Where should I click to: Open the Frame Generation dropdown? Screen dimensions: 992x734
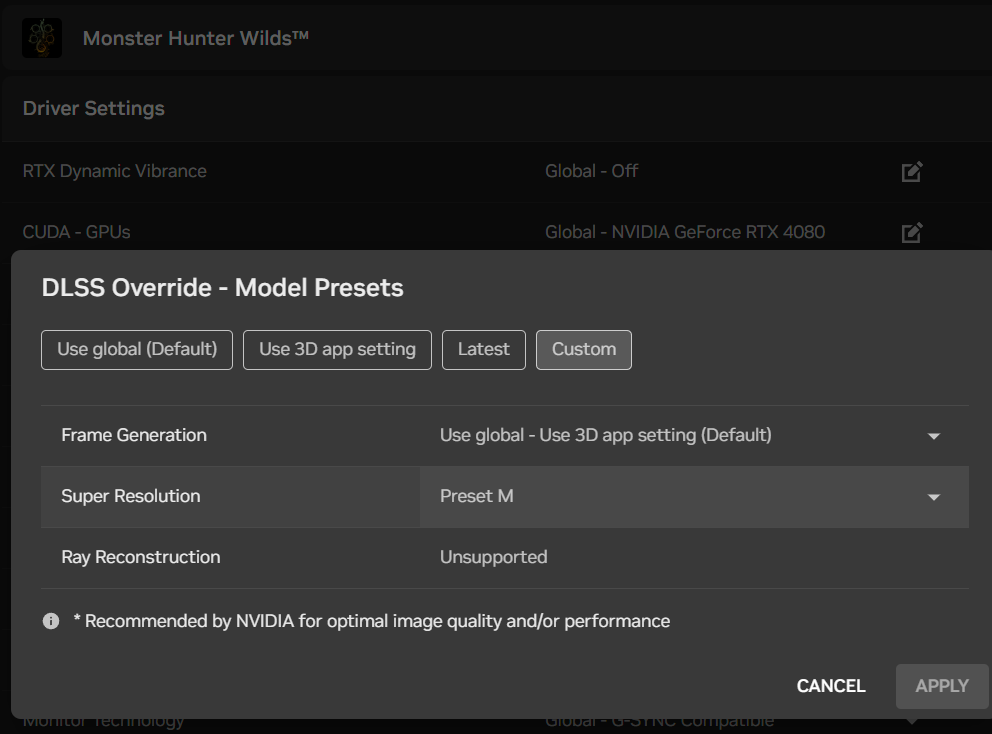coord(694,436)
